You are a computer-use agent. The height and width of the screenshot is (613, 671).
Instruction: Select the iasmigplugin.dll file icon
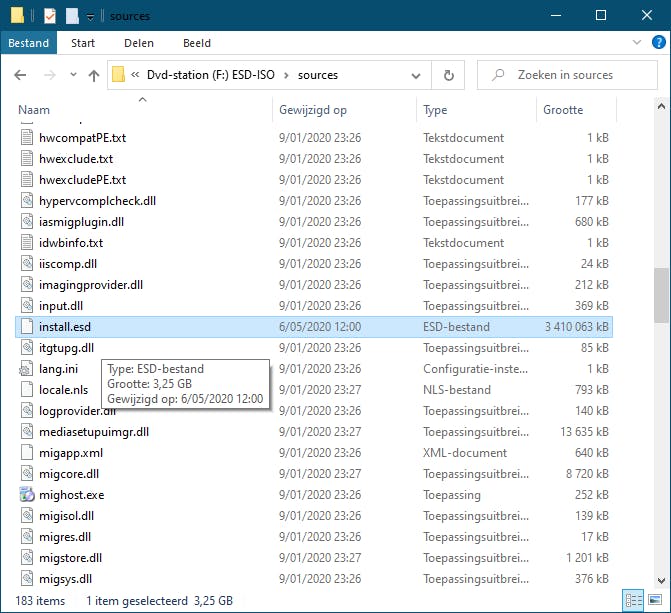pyautogui.click(x=27, y=221)
